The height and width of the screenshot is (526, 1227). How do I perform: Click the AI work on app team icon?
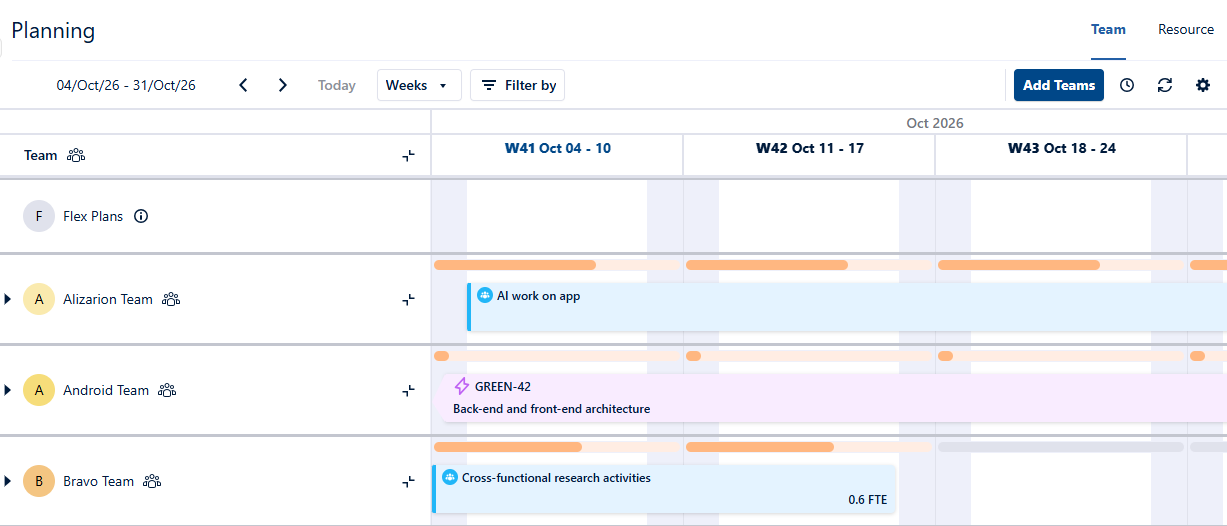click(485, 295)
